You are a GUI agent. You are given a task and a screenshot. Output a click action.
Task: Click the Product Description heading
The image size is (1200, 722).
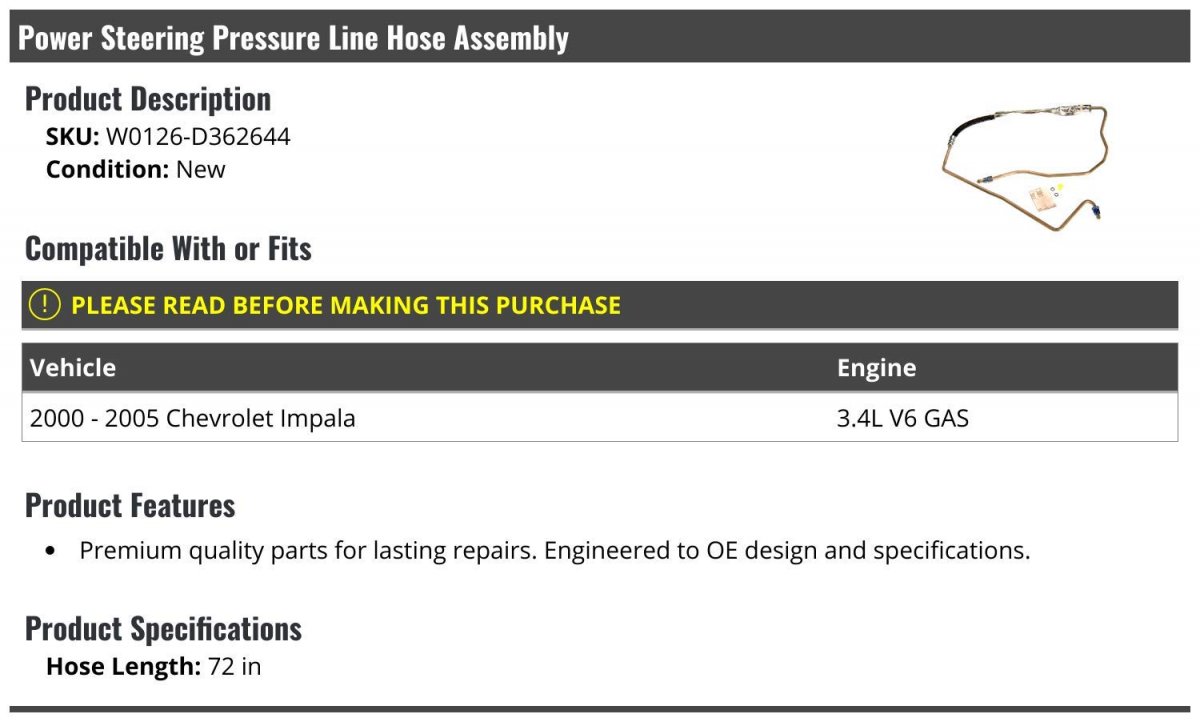[148, 99]
